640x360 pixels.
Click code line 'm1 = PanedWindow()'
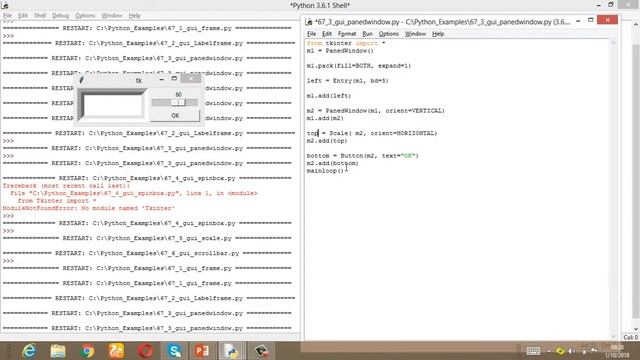click(340, 51)
